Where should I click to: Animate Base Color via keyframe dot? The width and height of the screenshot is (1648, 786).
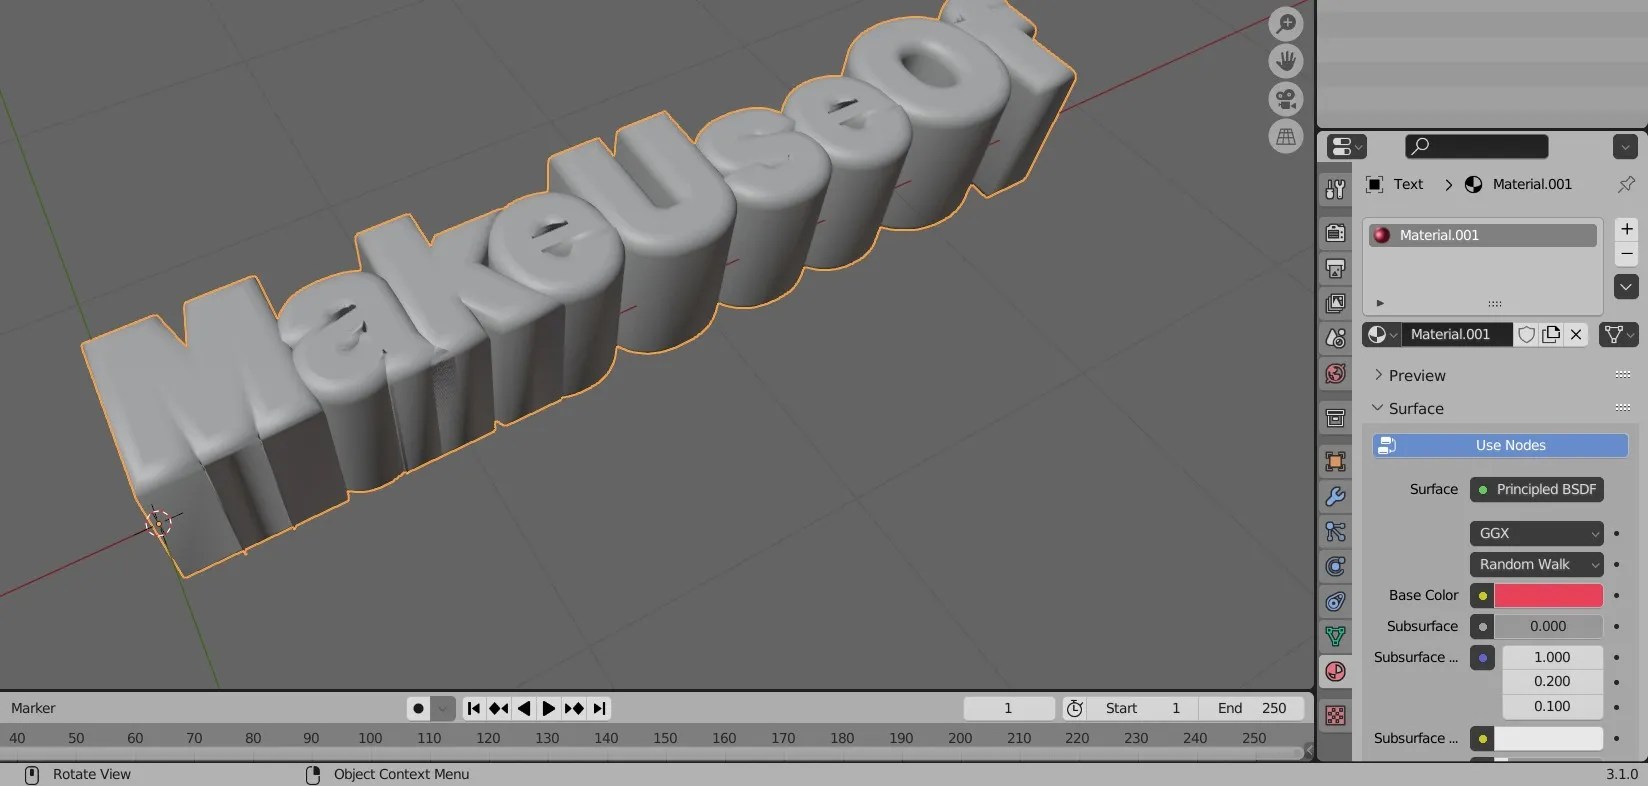(x=1617, y=595)
